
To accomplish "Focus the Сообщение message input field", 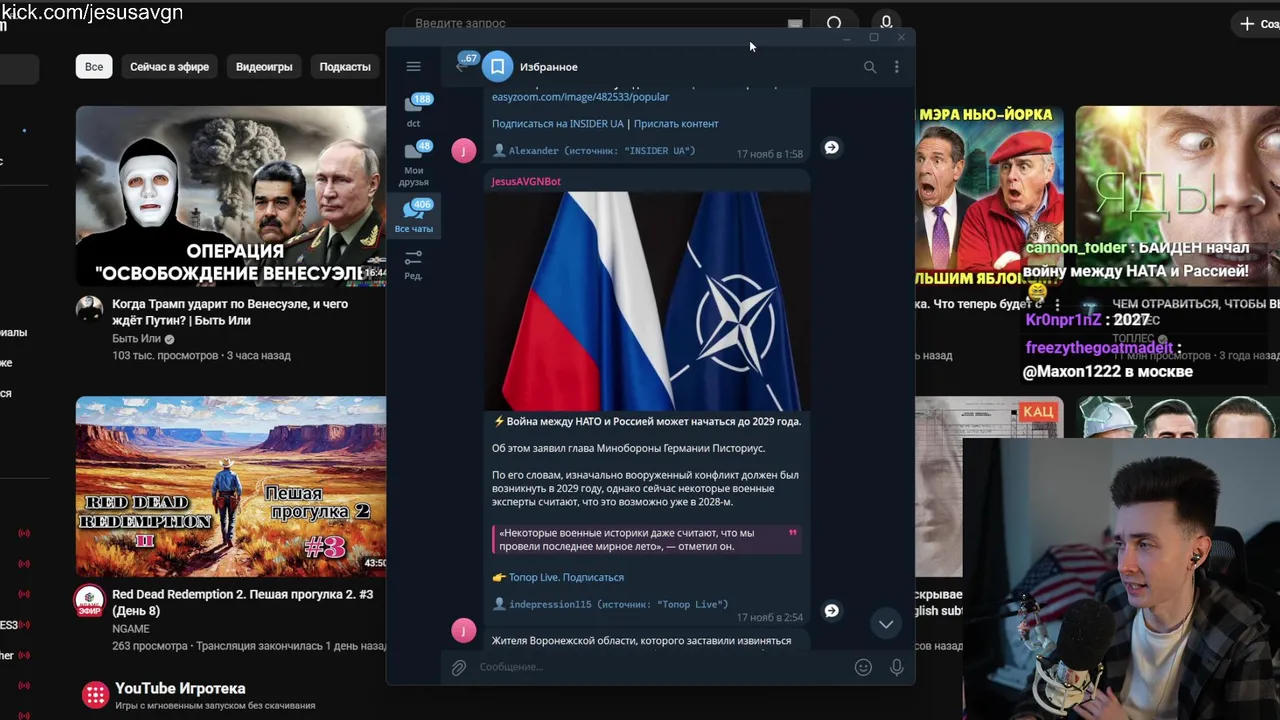I will (x=660, y=667).
